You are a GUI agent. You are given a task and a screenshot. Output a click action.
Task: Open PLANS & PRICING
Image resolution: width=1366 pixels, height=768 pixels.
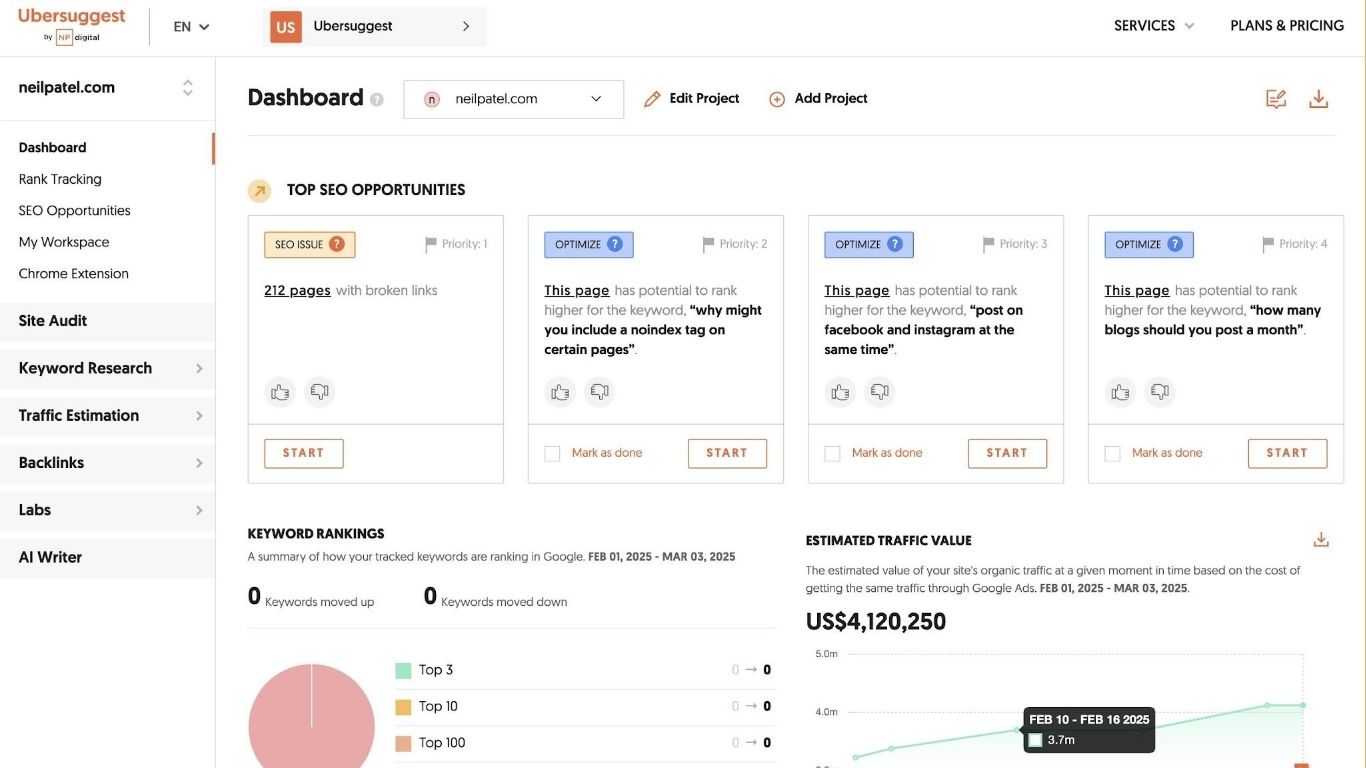coord(1287,26)
